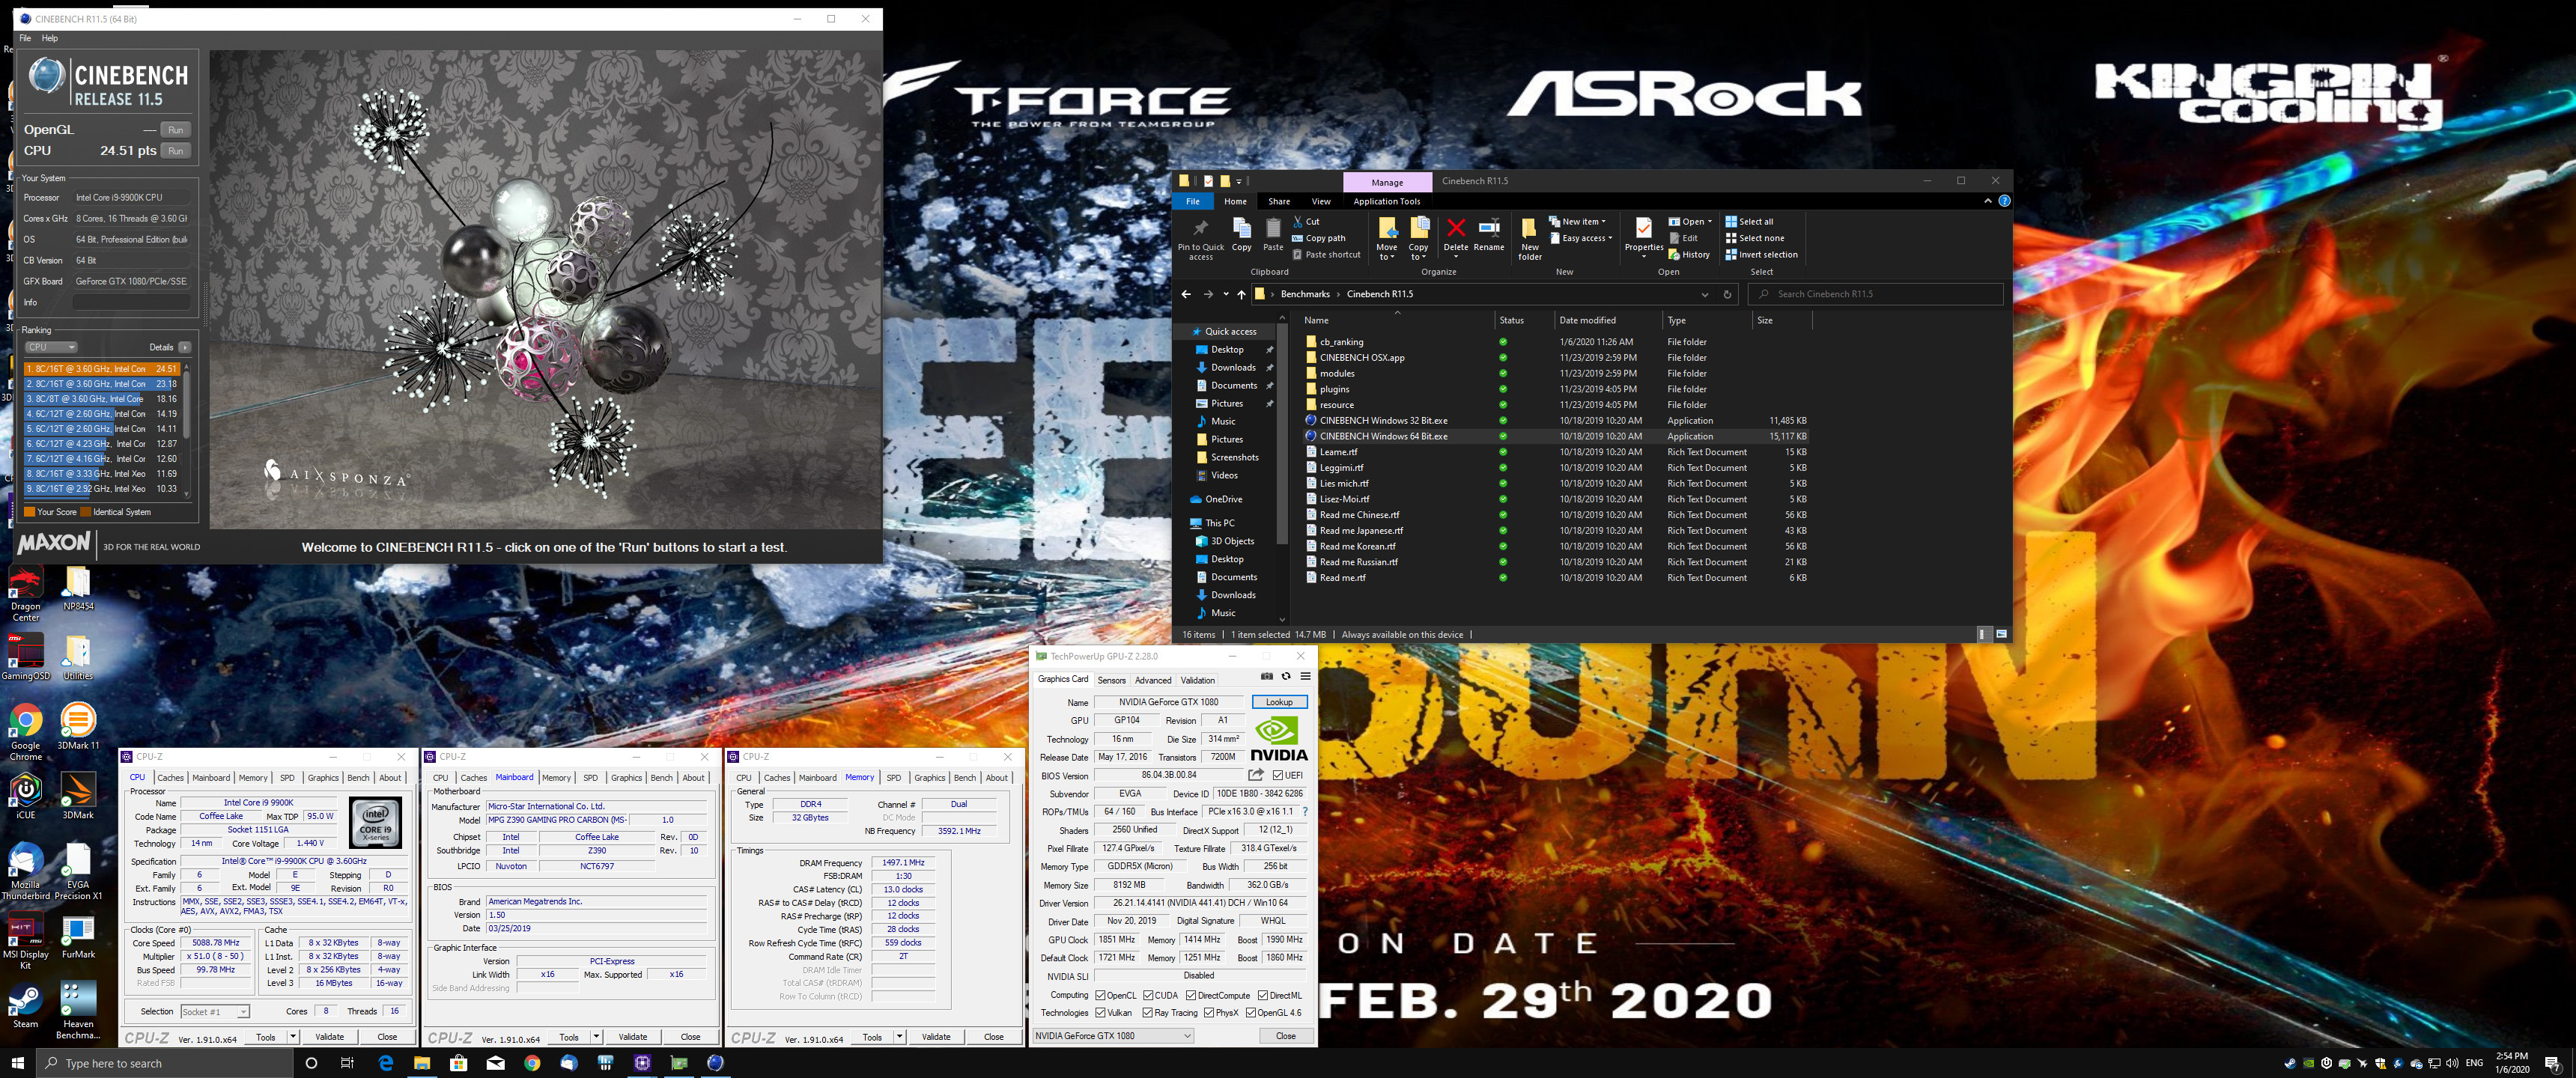Open Share tab in Explorer ribbon
The height and width of the screenshot is (1078, 2576).
click(x=1278, y=201)
